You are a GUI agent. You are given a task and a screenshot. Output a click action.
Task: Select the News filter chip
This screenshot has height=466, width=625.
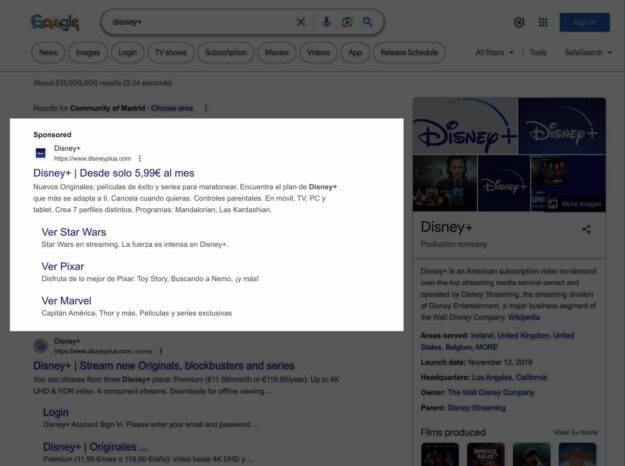[48, 53]
